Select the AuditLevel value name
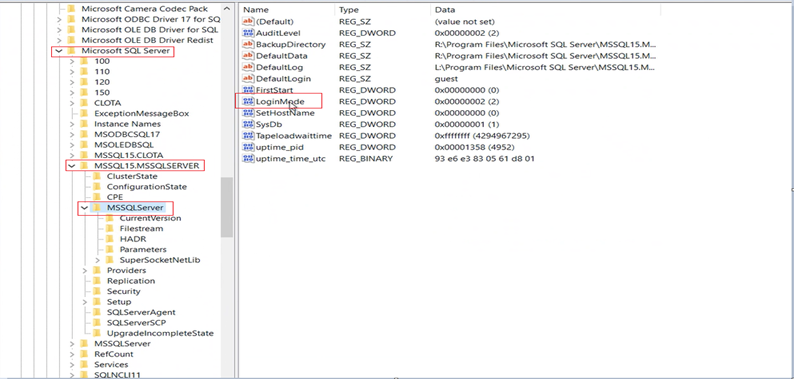 (278, 33)
